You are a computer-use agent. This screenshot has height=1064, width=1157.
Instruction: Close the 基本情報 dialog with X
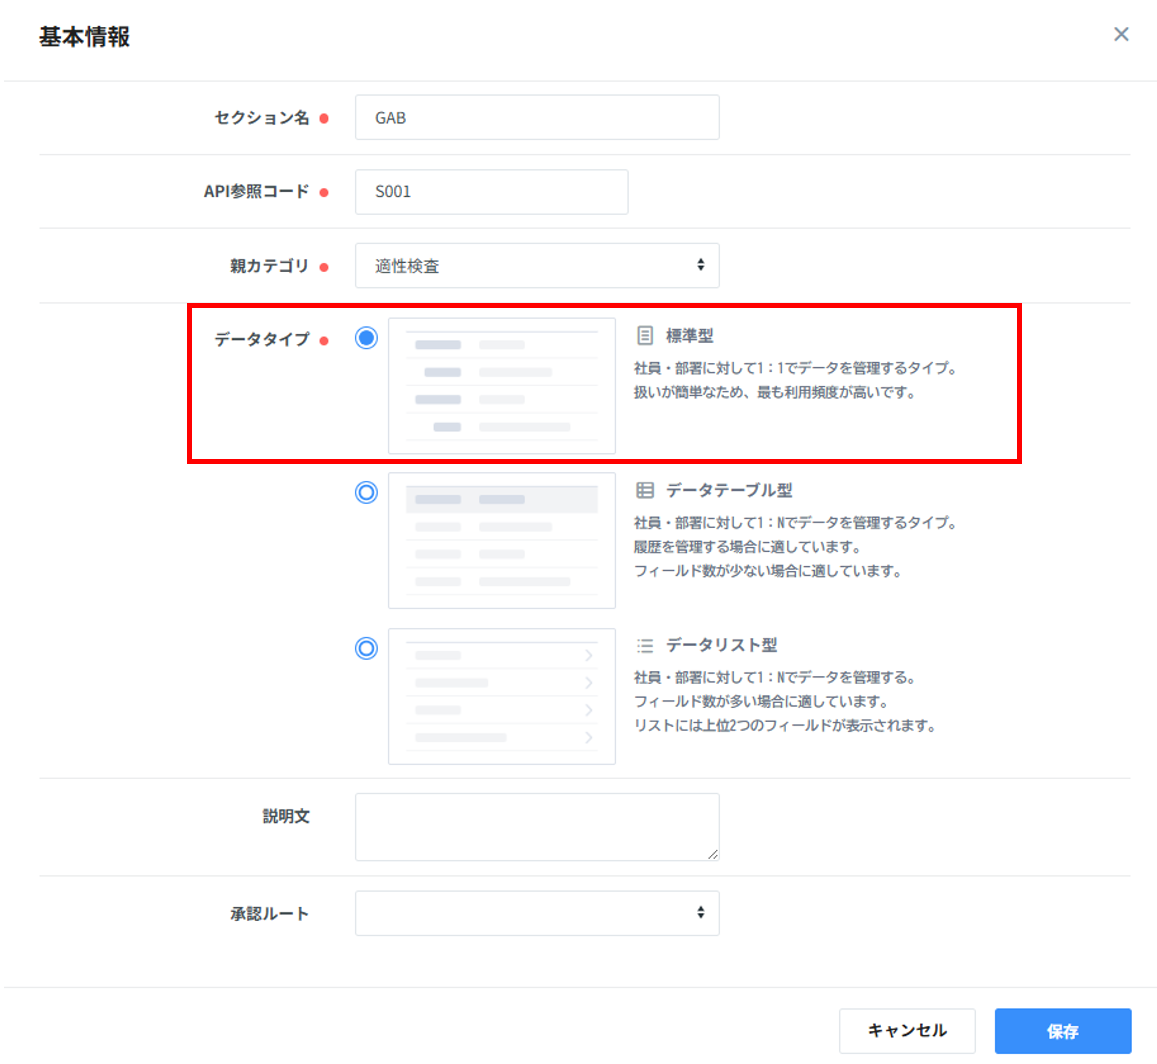click(x=1121, y=35)
